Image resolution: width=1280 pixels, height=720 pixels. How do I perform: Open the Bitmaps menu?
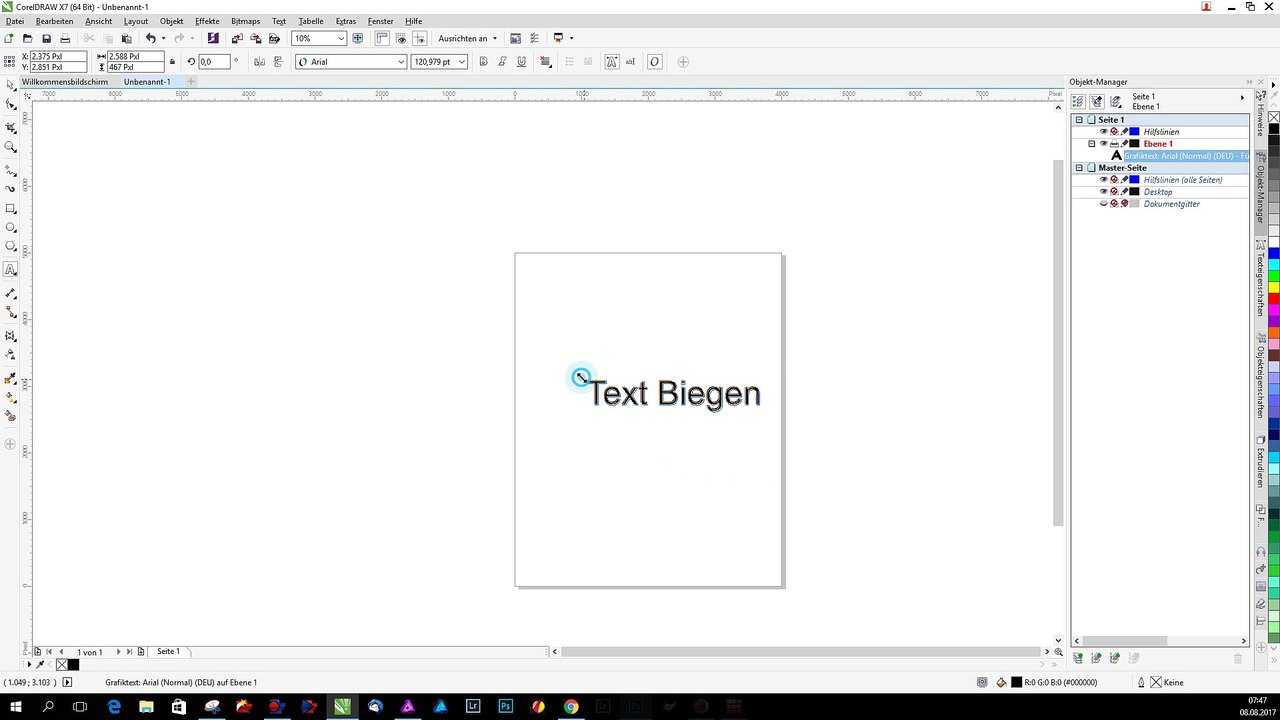pos(245,21)
